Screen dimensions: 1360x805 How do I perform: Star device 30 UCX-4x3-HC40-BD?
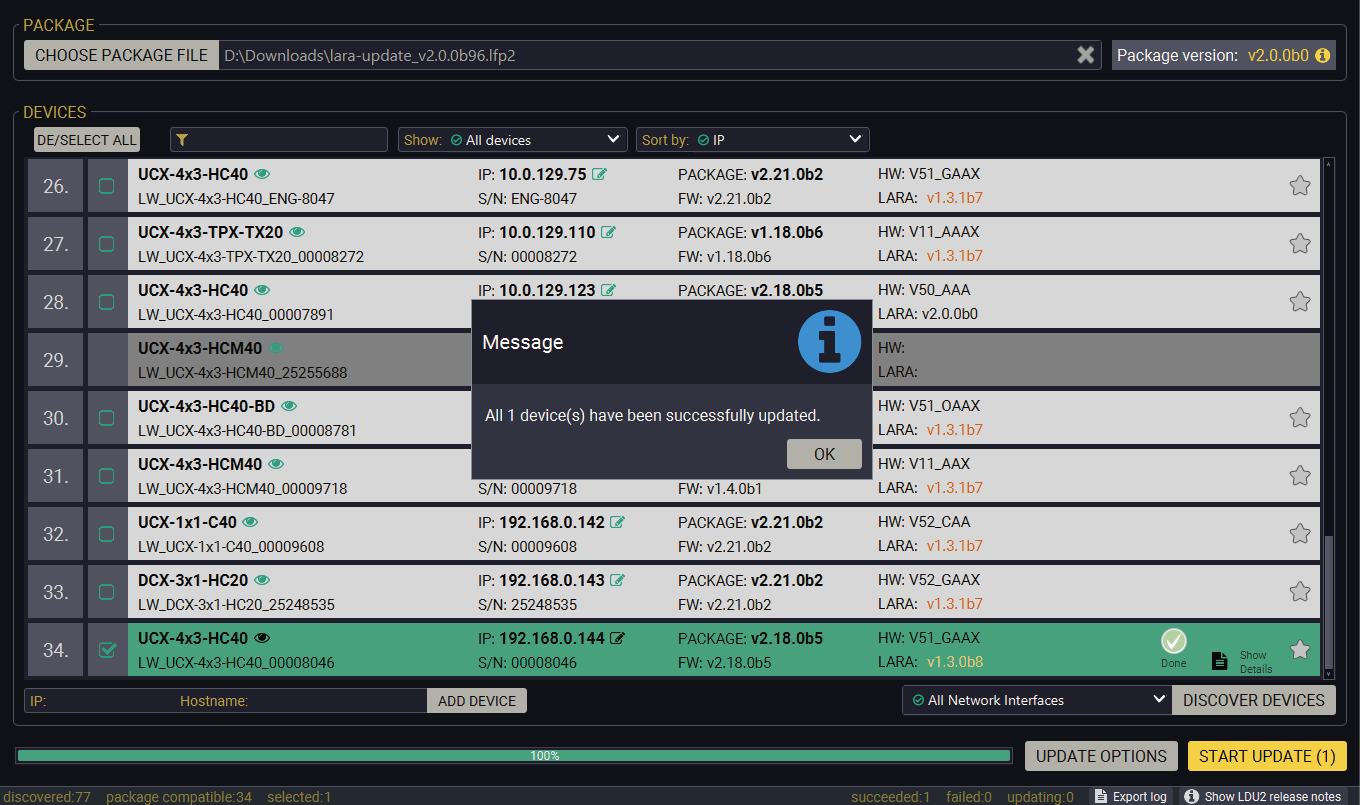coord(1299,417)
